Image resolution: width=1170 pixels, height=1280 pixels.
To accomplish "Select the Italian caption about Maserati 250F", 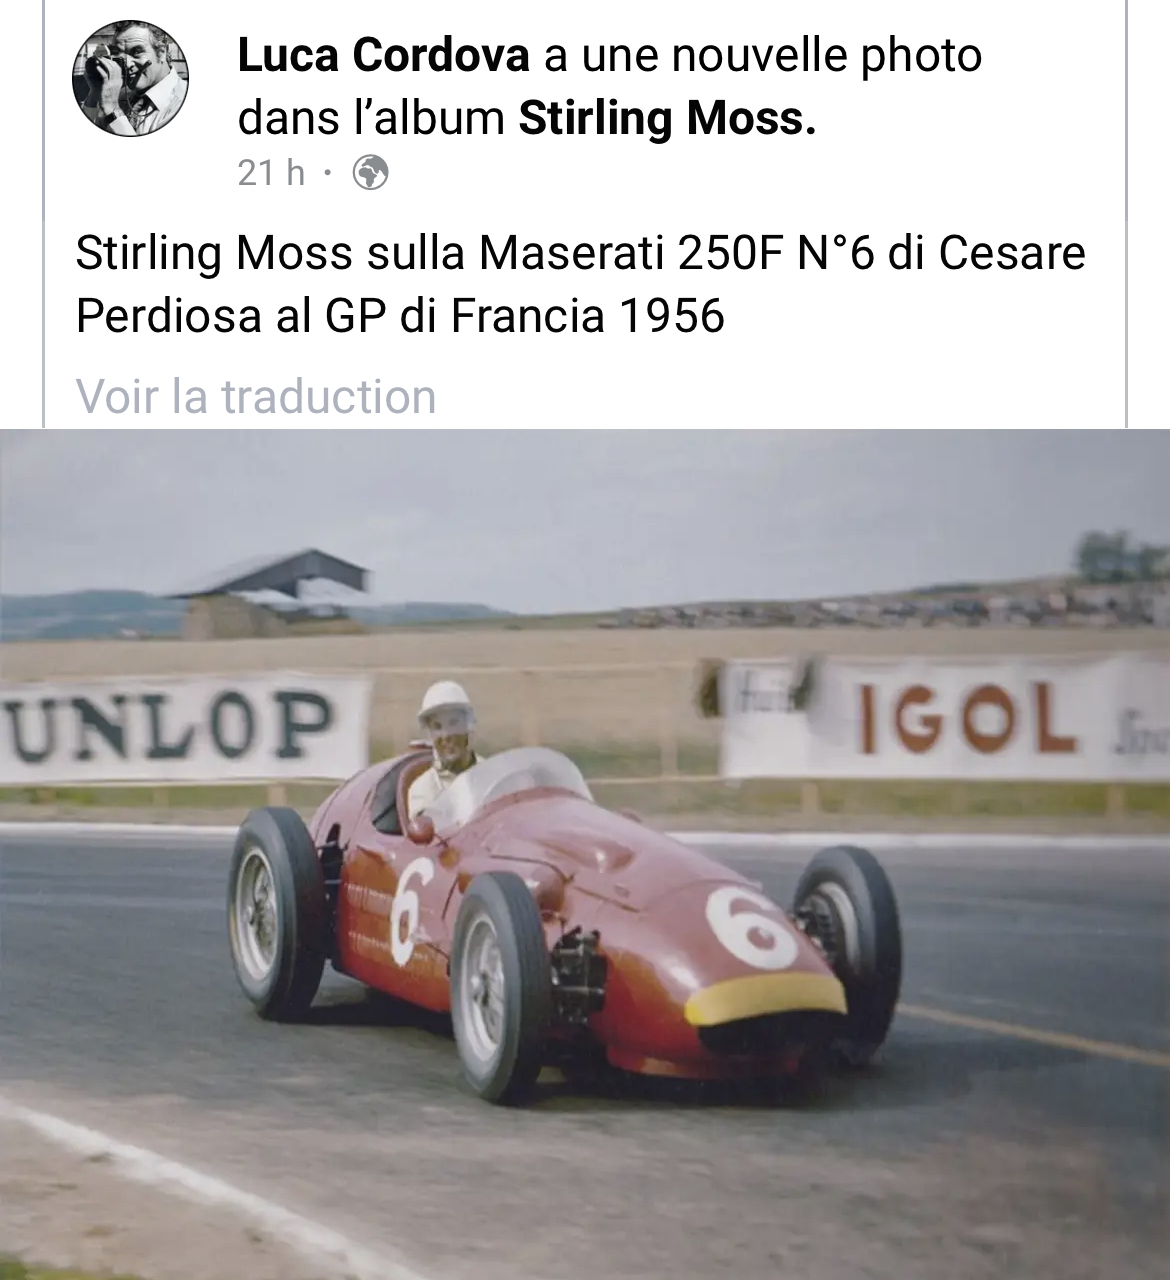I will coord(580,284).
